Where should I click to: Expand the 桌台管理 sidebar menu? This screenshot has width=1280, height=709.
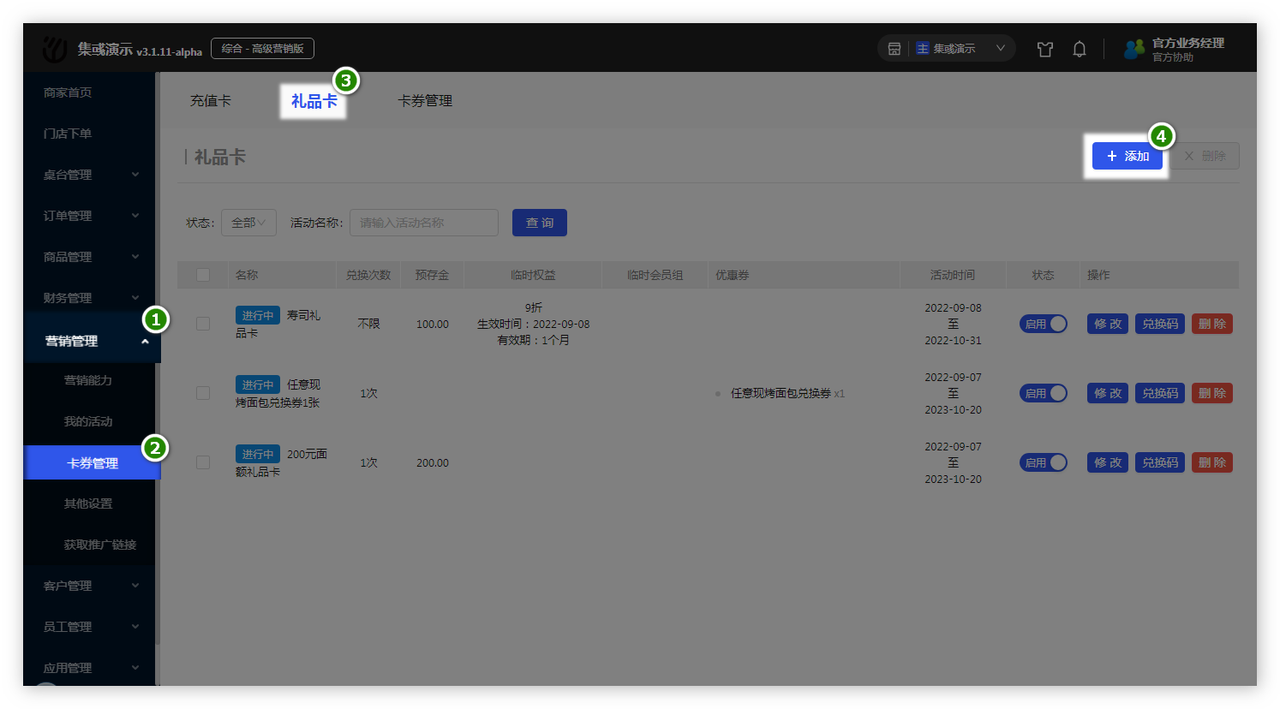tap(90, 174)
